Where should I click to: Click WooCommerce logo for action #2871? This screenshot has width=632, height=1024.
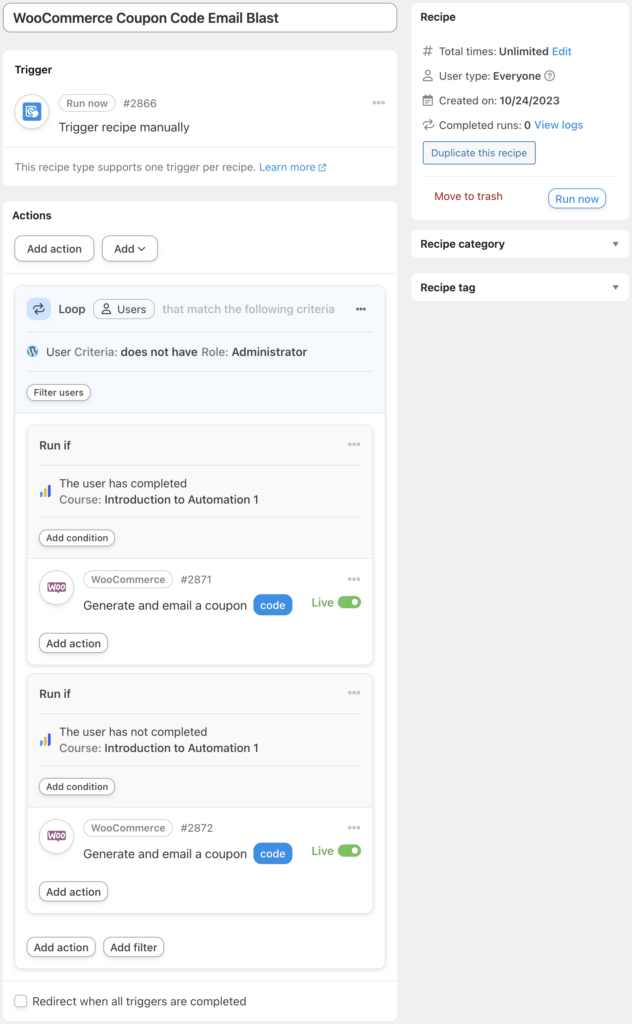57,587
